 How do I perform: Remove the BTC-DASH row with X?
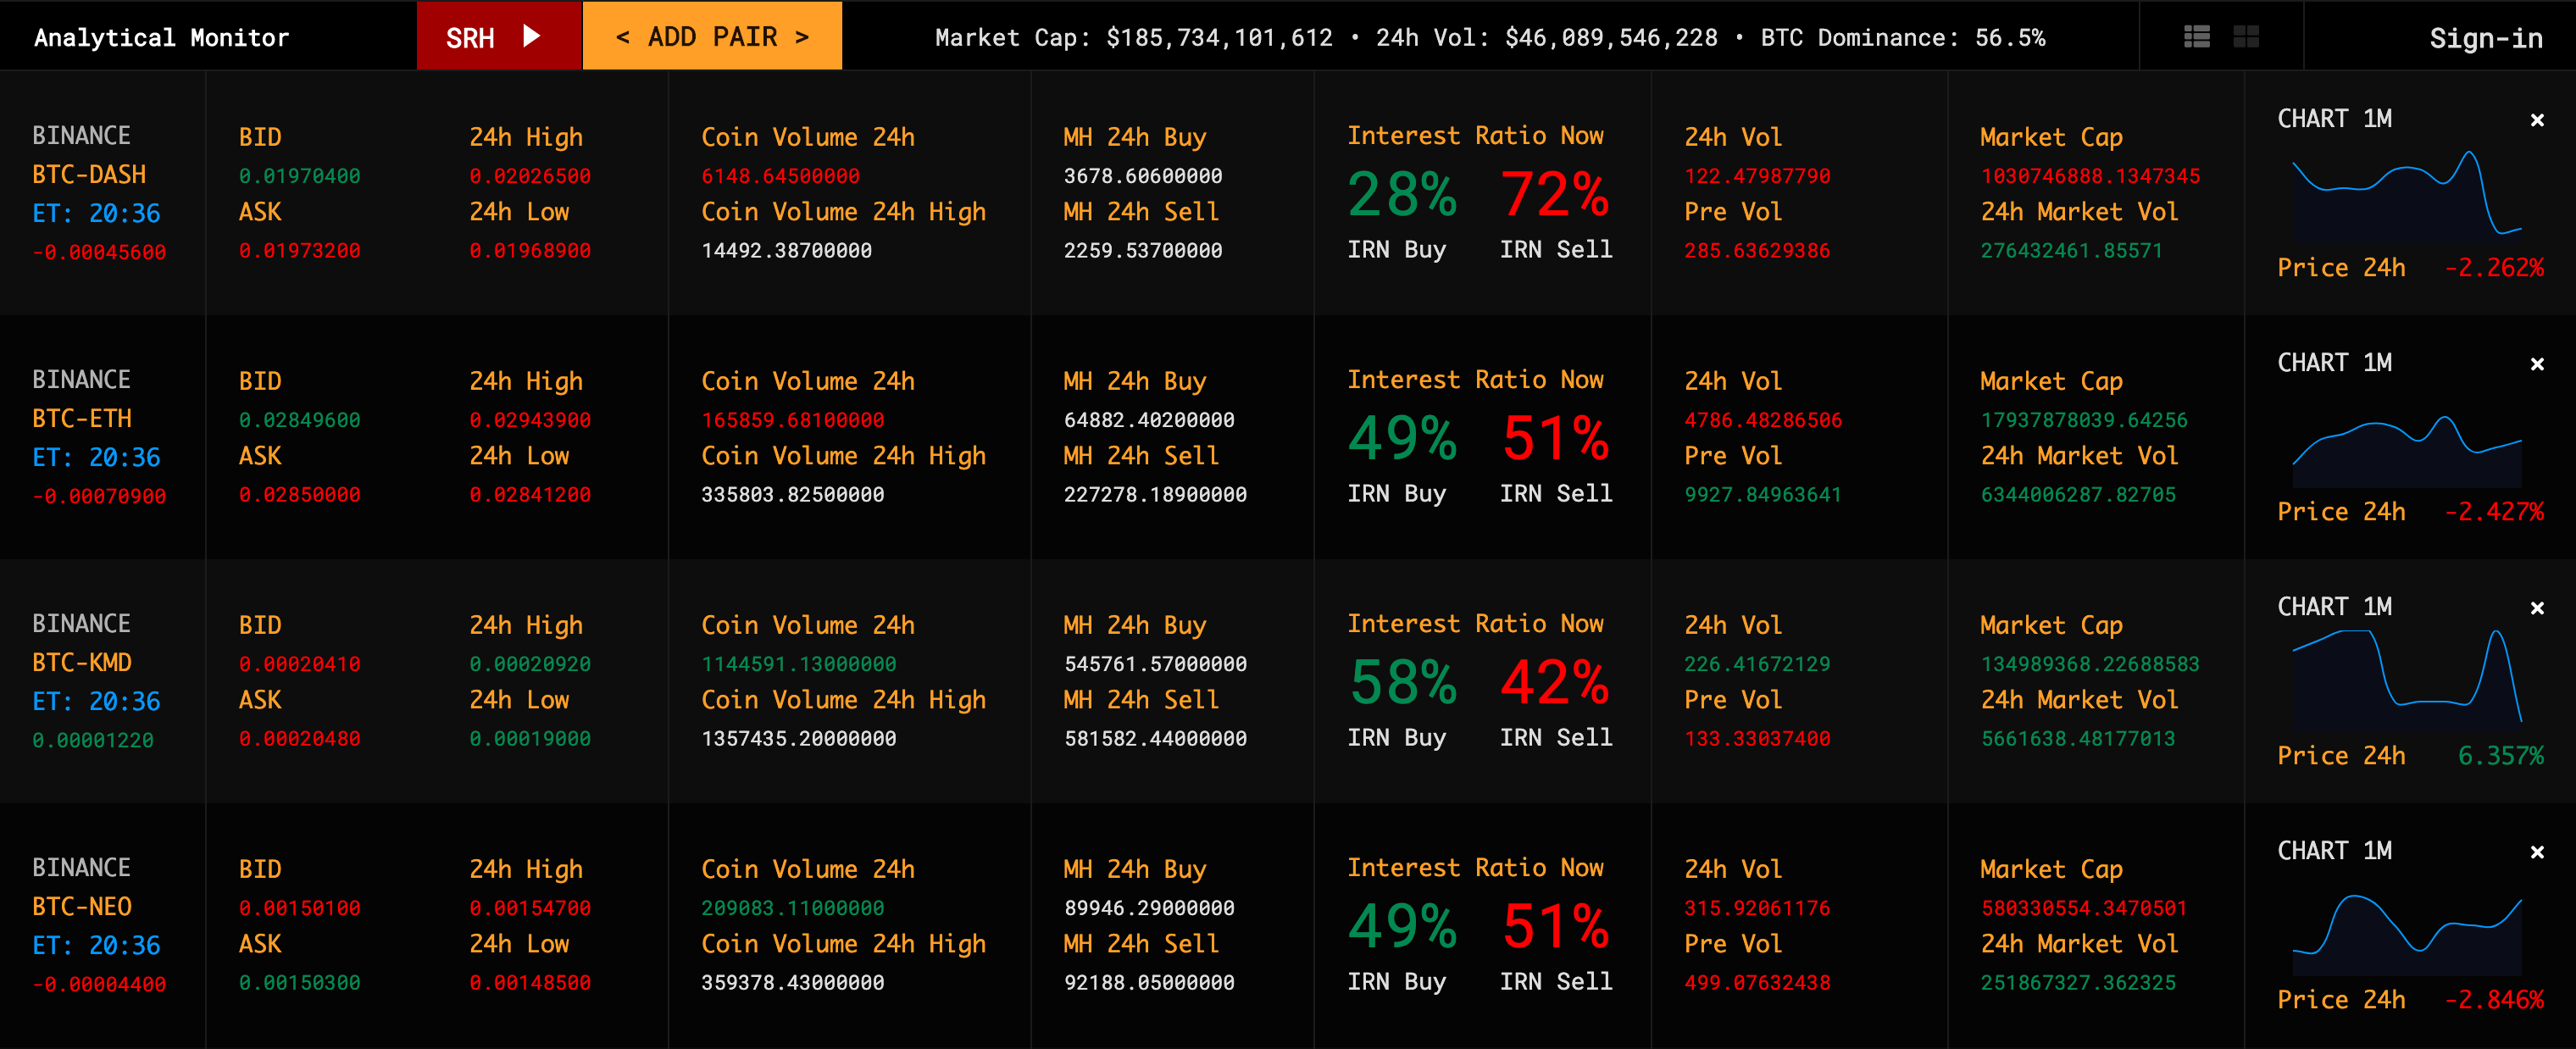pyautogui.click(x=2537, y=120)
